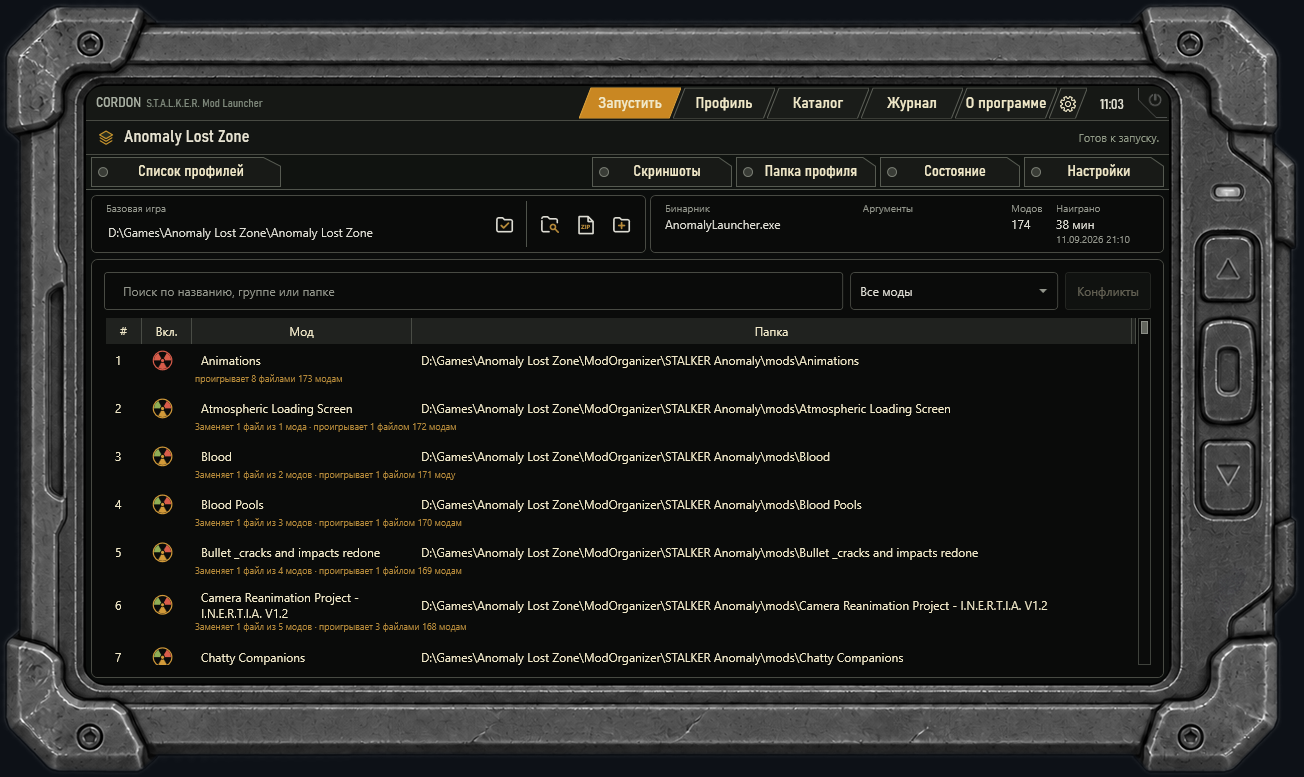Click the Готов к запуску status text
The image size is (1304, 777).
(x=1118, y=138)
